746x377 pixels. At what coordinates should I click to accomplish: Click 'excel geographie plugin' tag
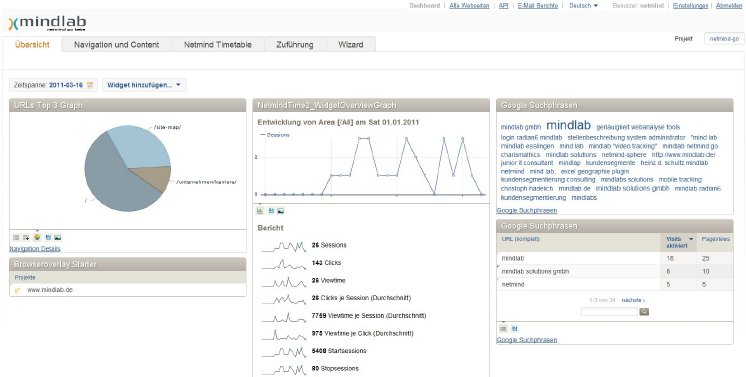[x=595, y=171]
